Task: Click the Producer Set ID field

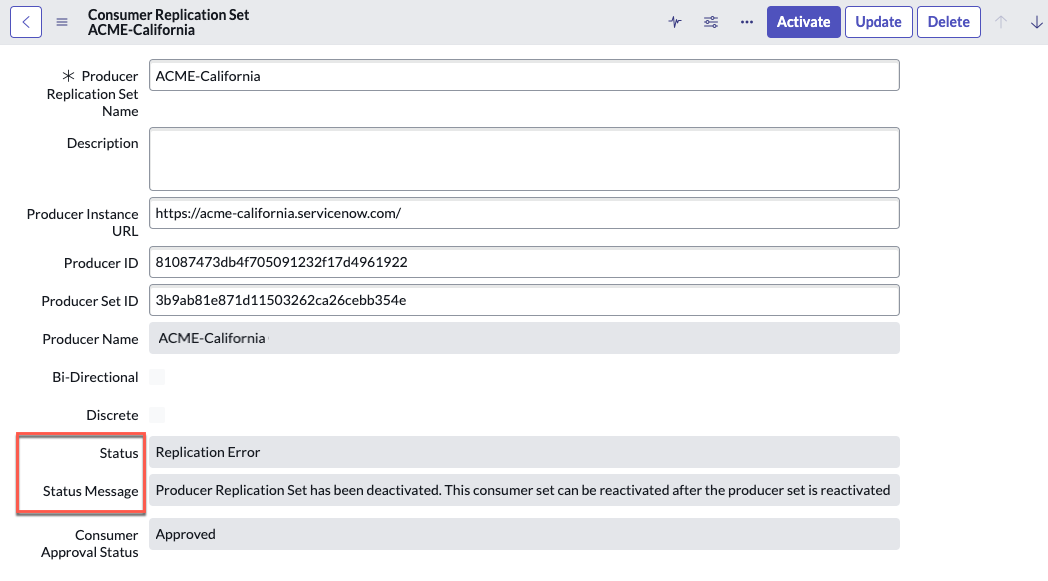Action: [524, 300]
